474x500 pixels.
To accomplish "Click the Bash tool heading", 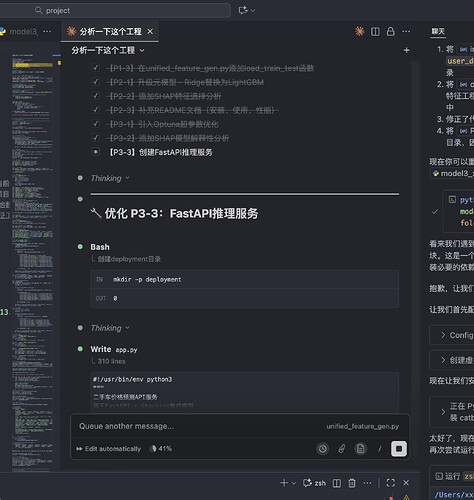I will [100, 247].
